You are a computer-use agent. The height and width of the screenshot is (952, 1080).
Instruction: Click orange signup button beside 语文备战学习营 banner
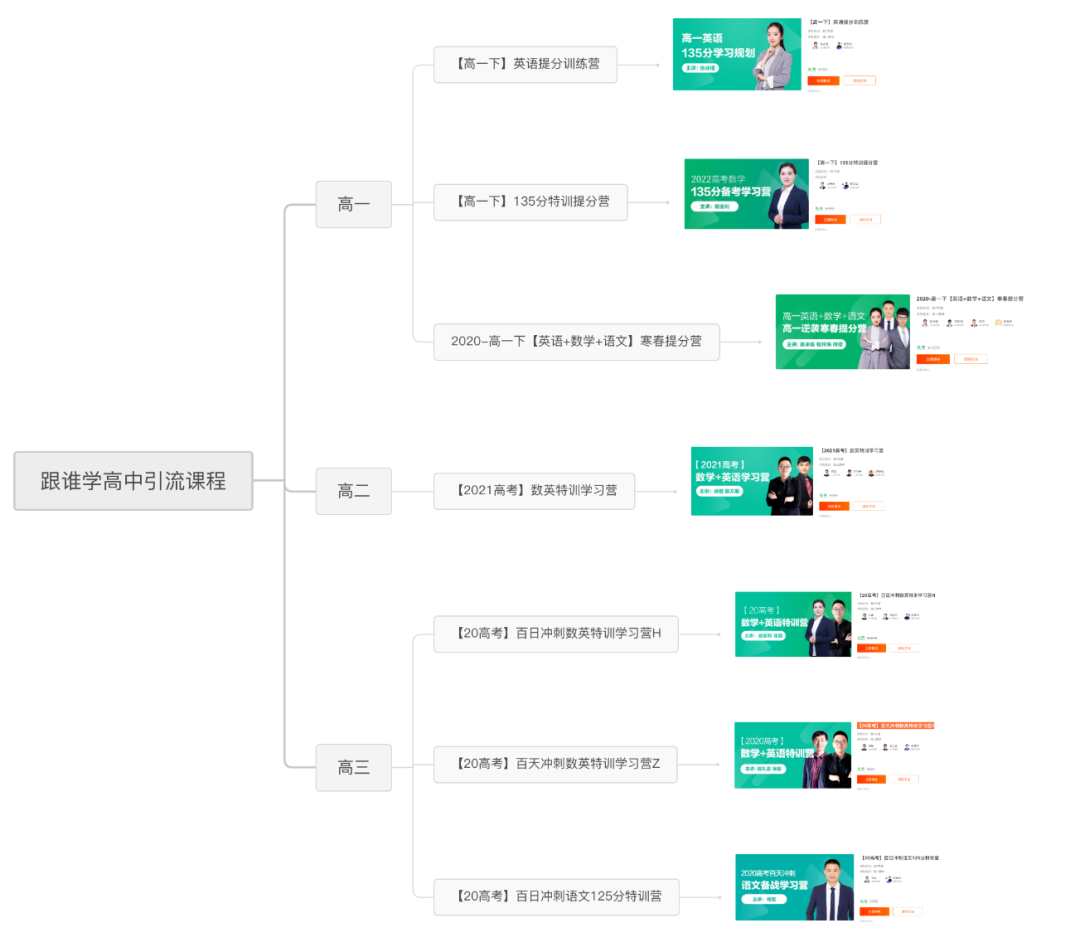pos(875,911)
